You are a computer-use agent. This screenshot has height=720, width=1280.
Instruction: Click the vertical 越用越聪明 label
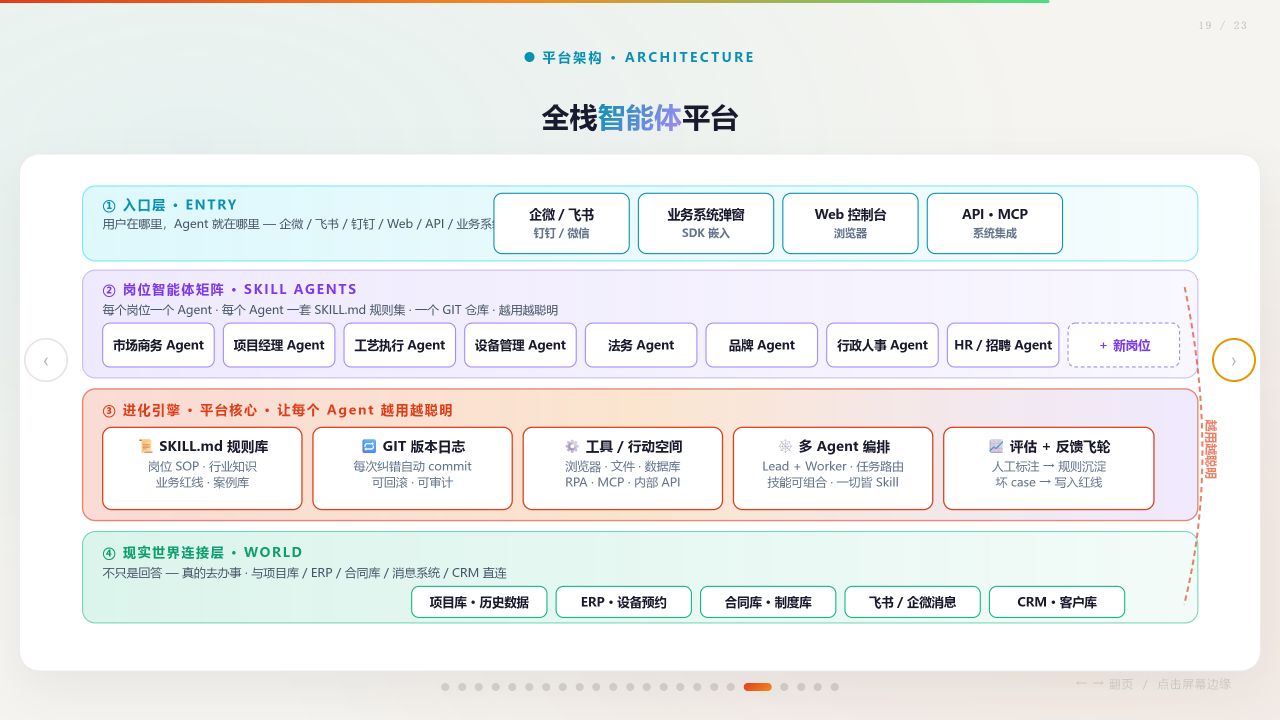[1210, 449]
